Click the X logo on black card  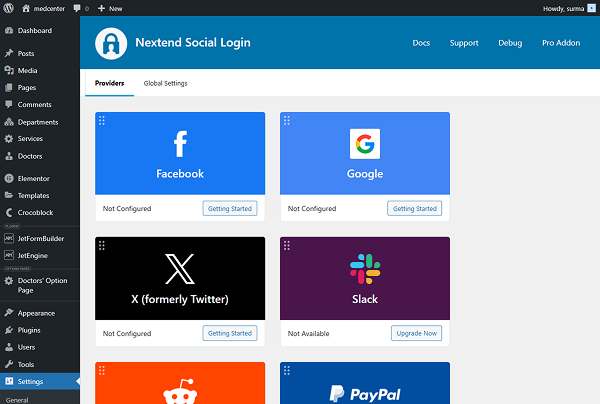click(x=180, y=269)
